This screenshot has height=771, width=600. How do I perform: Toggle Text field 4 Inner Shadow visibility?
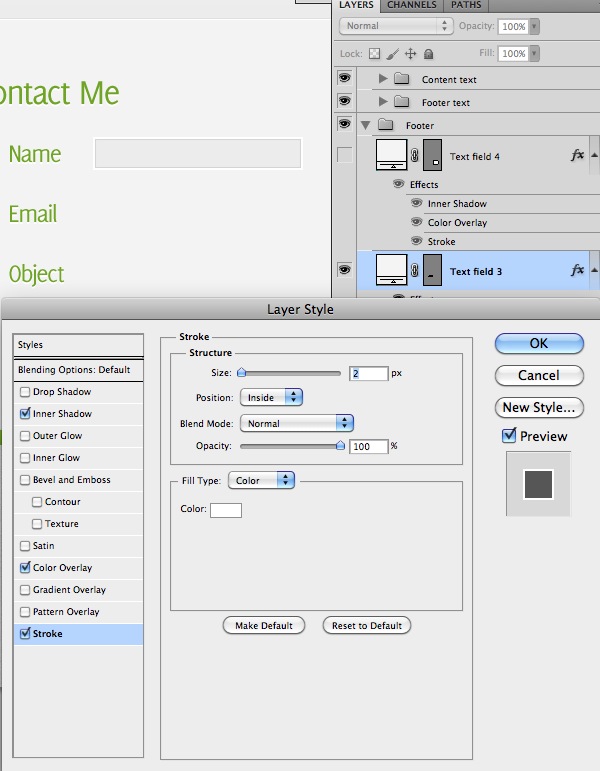click(417, 203)
